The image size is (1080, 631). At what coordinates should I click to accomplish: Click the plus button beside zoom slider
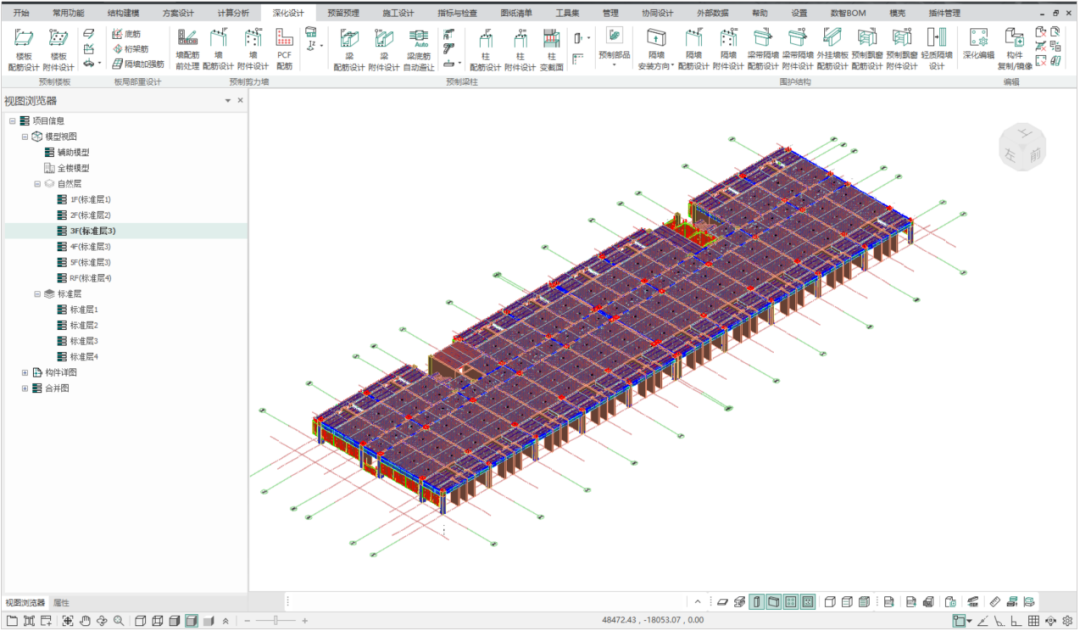point(304,621)
